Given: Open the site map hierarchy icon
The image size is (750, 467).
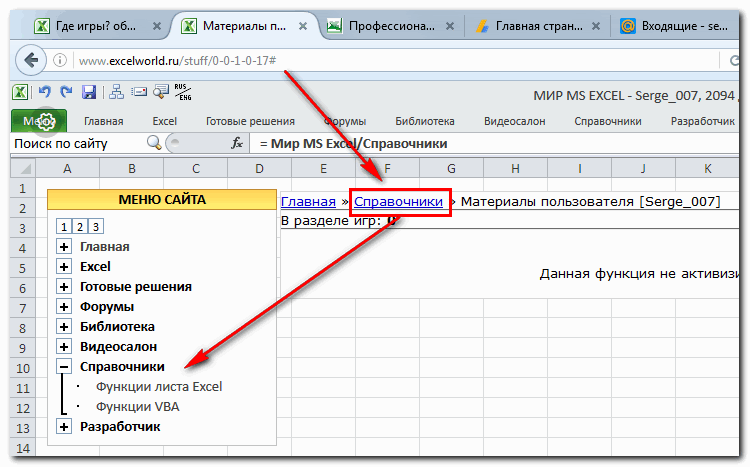Looking at the screenshot, I should point(116,91).
